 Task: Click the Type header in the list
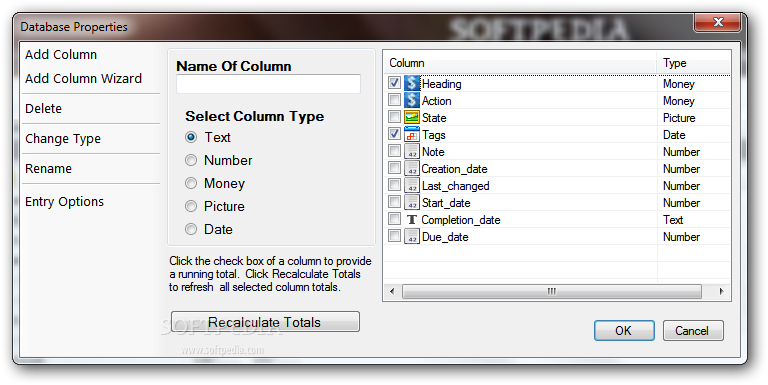point(694,63)
